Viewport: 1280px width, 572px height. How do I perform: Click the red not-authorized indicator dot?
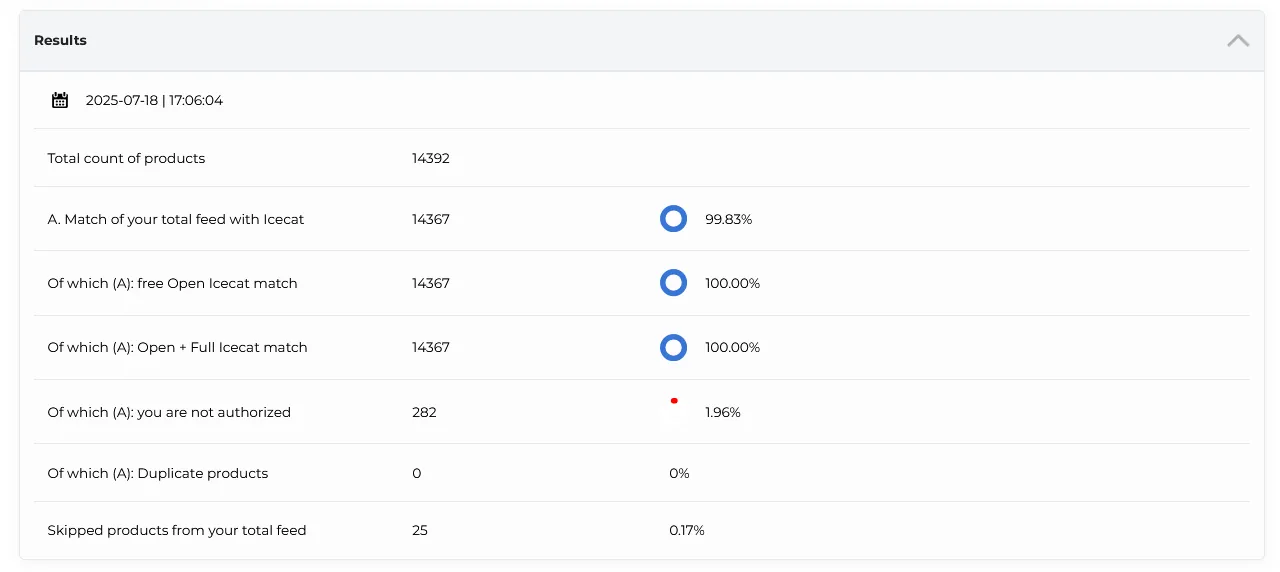(674, 401)
